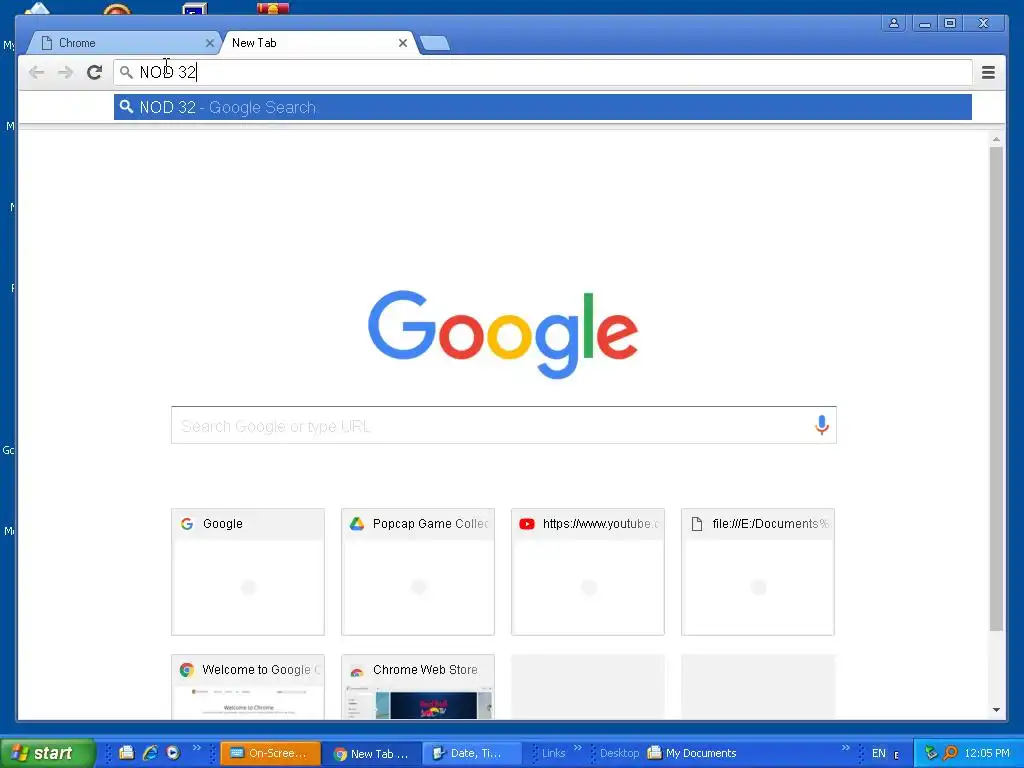This screenshot has height=768, width=1024.
Task: Expand the Links toolbar chevron
Action: (577, 748)
